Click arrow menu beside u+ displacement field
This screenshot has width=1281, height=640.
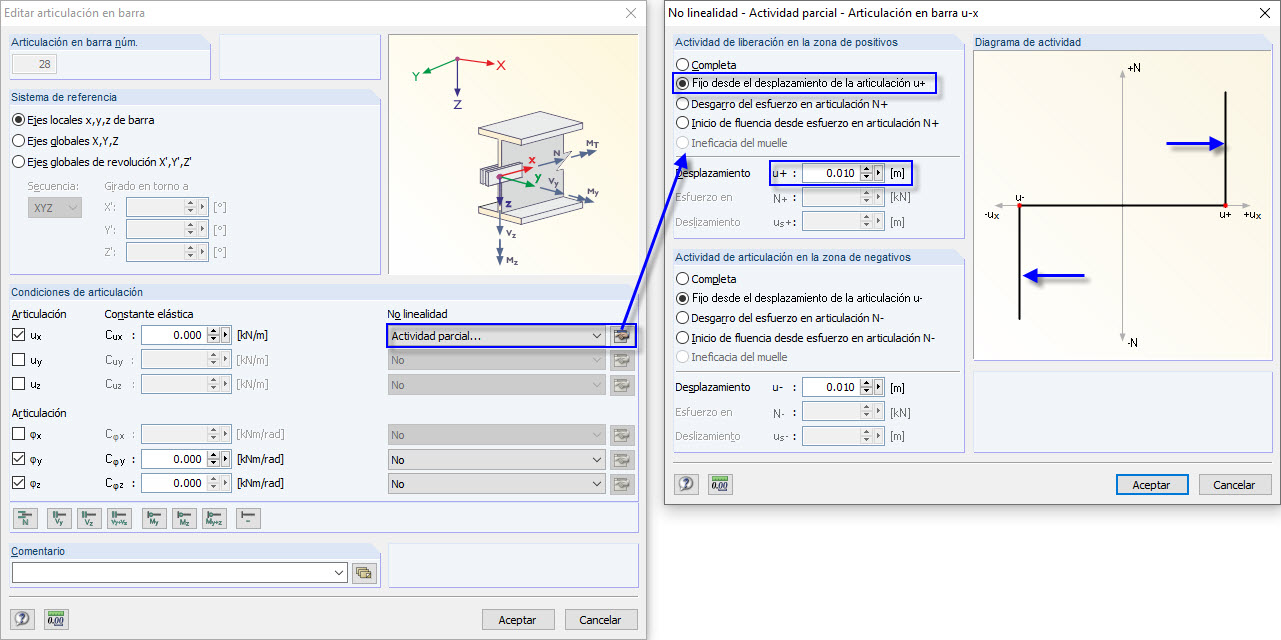pyautogui.click(x=879, y=173)
